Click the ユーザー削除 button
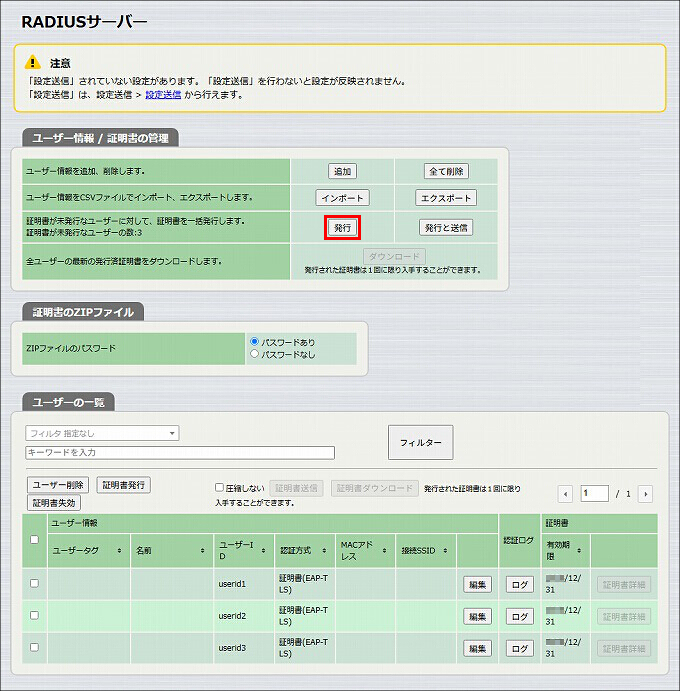This screenshot has width=680, height=691. point(58,485)
